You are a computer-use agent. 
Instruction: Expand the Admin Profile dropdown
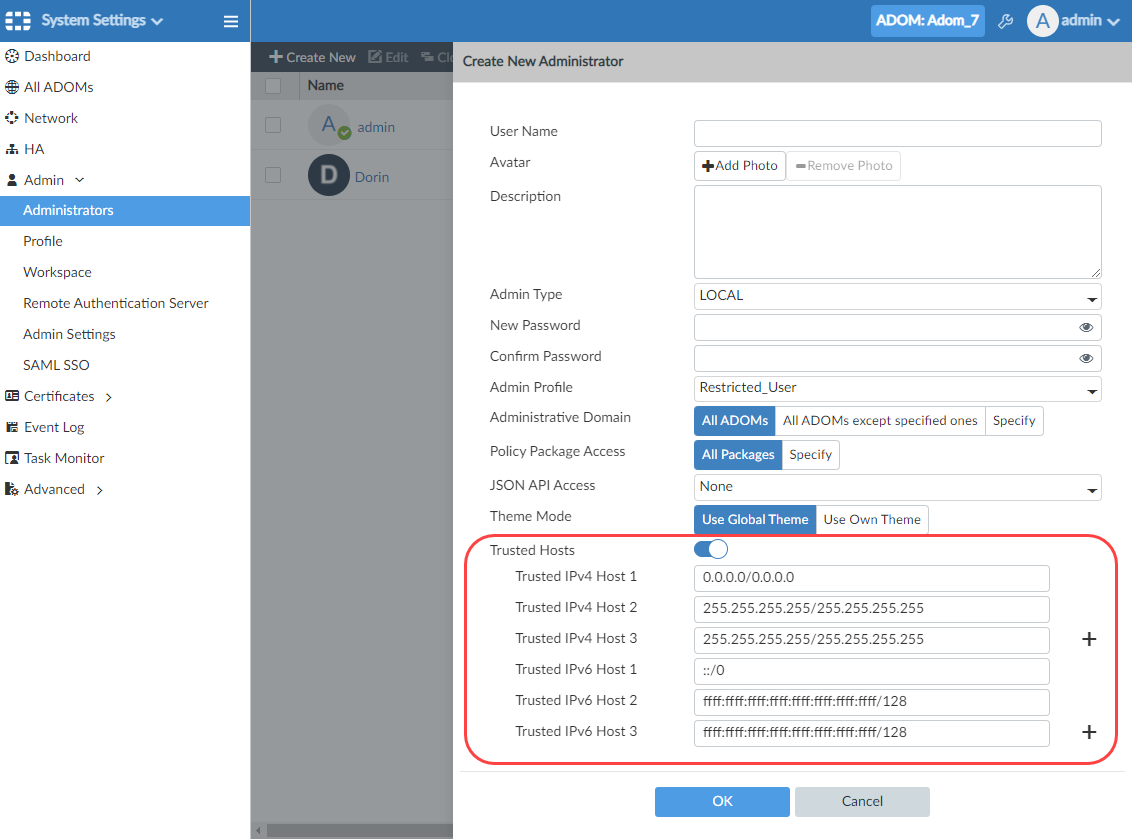(x=897, y=389)
